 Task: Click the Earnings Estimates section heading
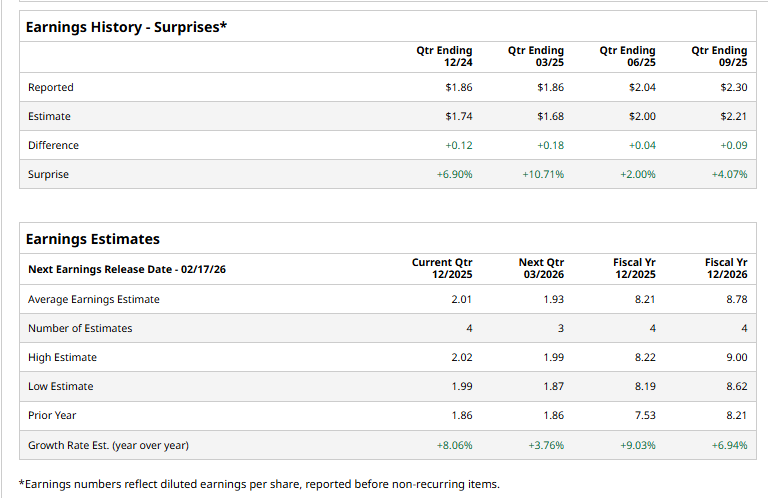tap(92, 239)
